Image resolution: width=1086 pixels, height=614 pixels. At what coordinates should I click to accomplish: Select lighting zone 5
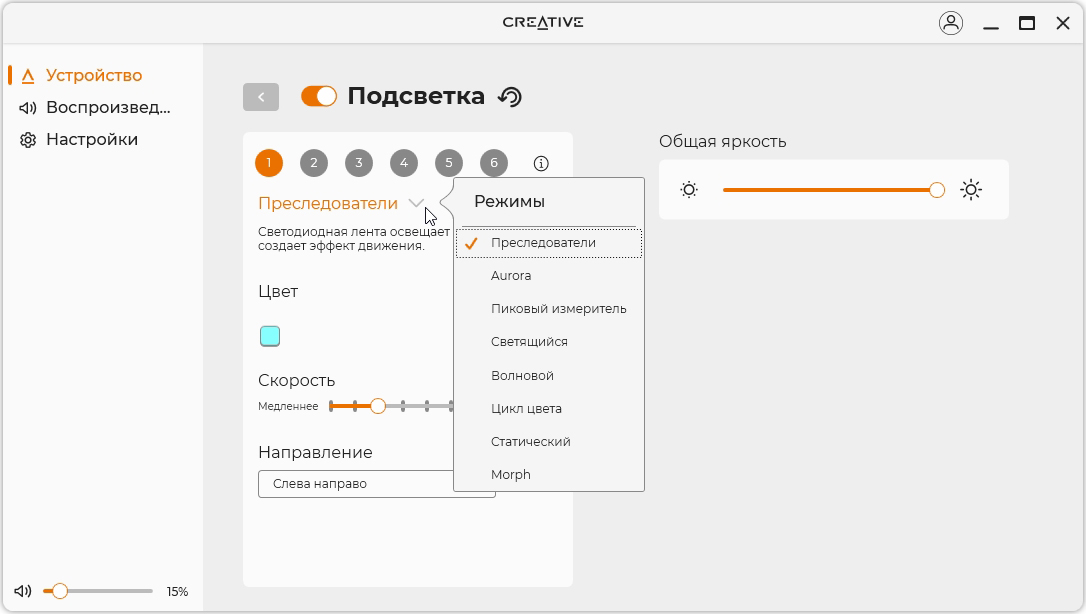coord(448,163)
